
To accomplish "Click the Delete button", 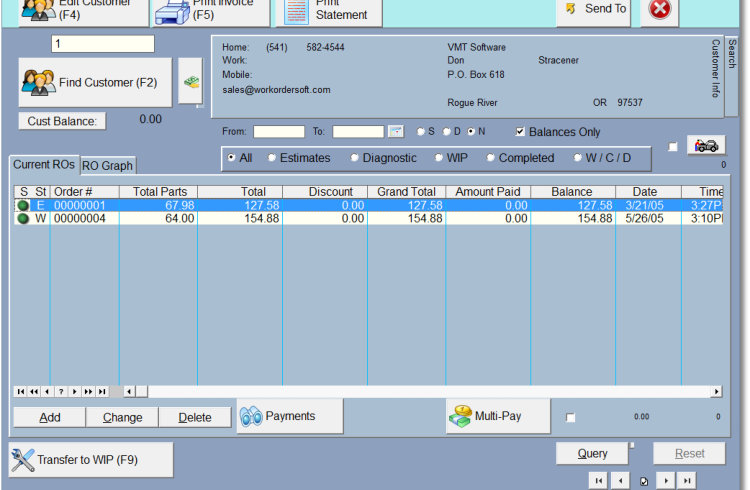I will (x=195, y=417).
